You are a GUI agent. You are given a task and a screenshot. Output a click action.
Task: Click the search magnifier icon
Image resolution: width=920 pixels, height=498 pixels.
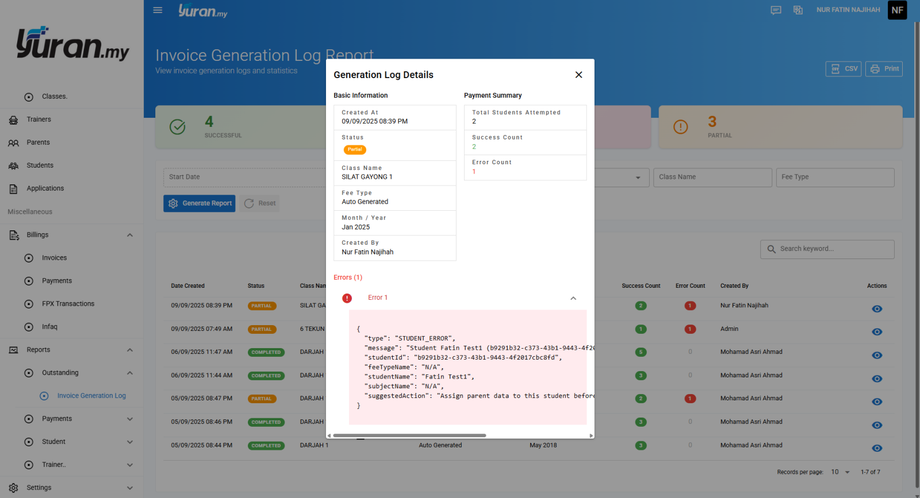tap(771, 249)
